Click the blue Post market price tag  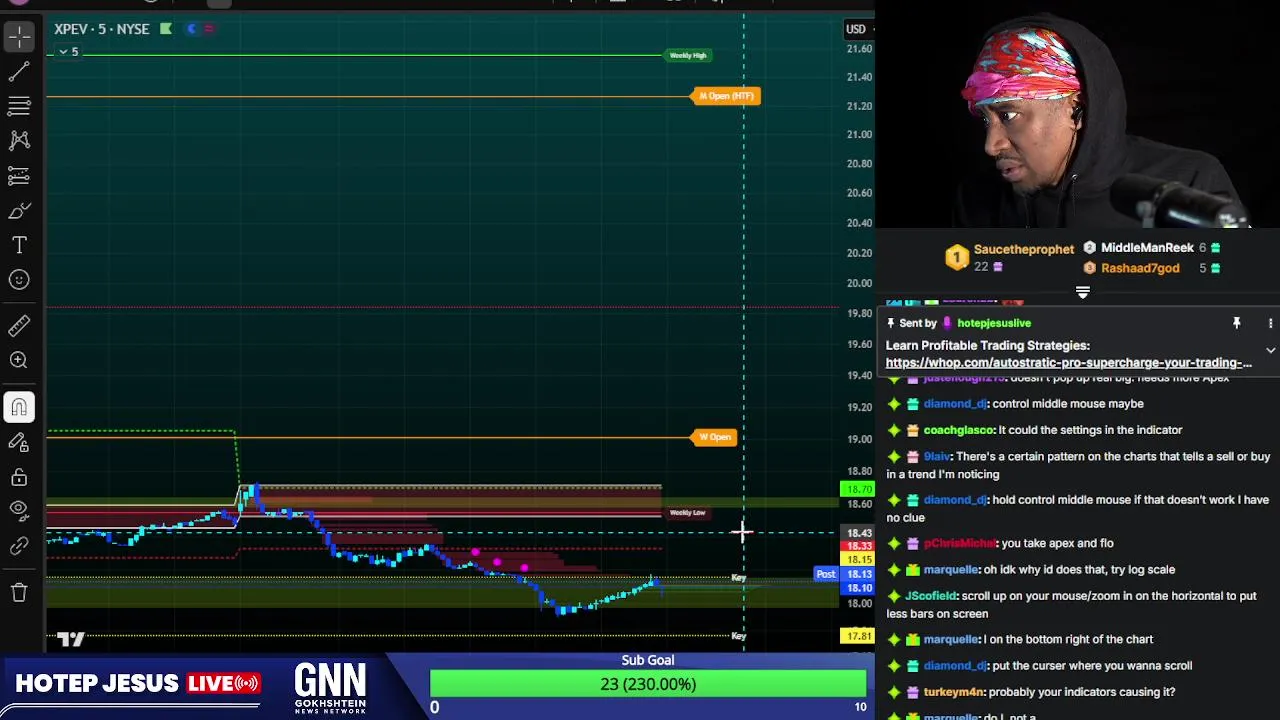tap(825, 574)
